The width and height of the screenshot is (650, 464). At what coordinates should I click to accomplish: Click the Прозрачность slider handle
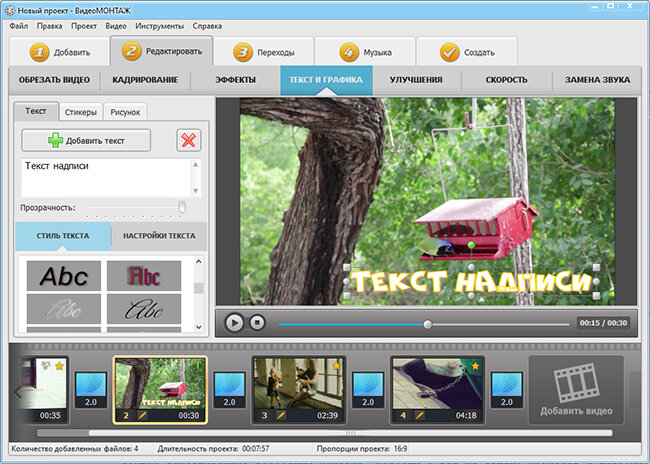click(x=182, y=207)
